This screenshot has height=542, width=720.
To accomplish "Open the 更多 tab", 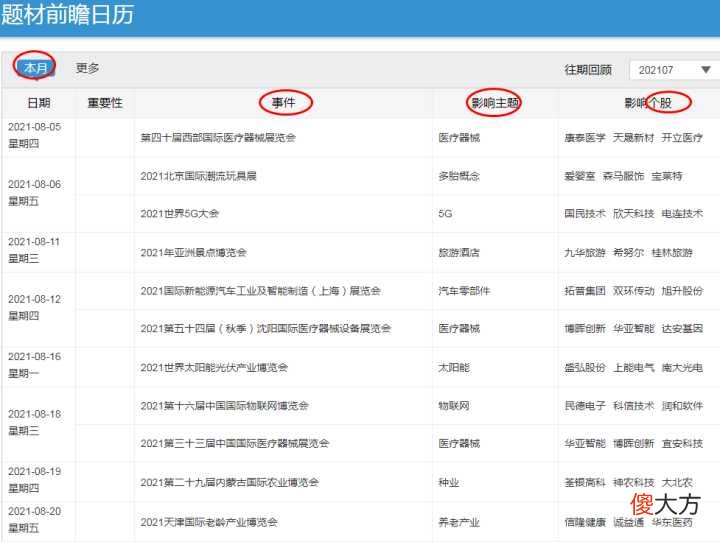I will pos(87,68).
